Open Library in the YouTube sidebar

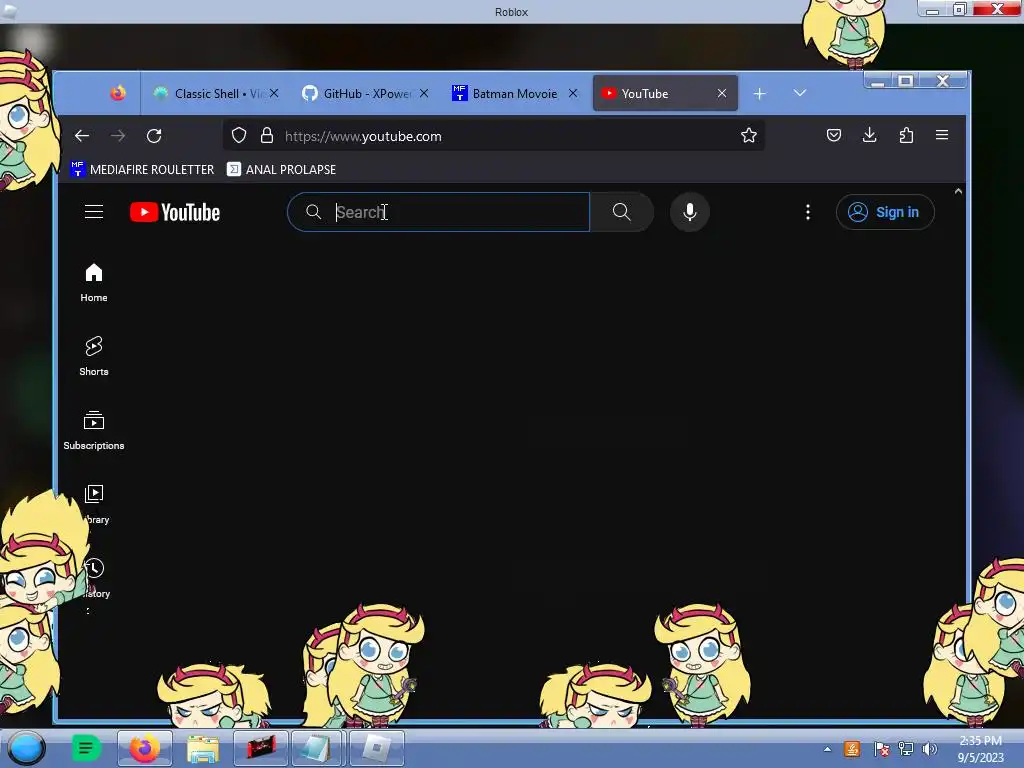pos(96,504)
